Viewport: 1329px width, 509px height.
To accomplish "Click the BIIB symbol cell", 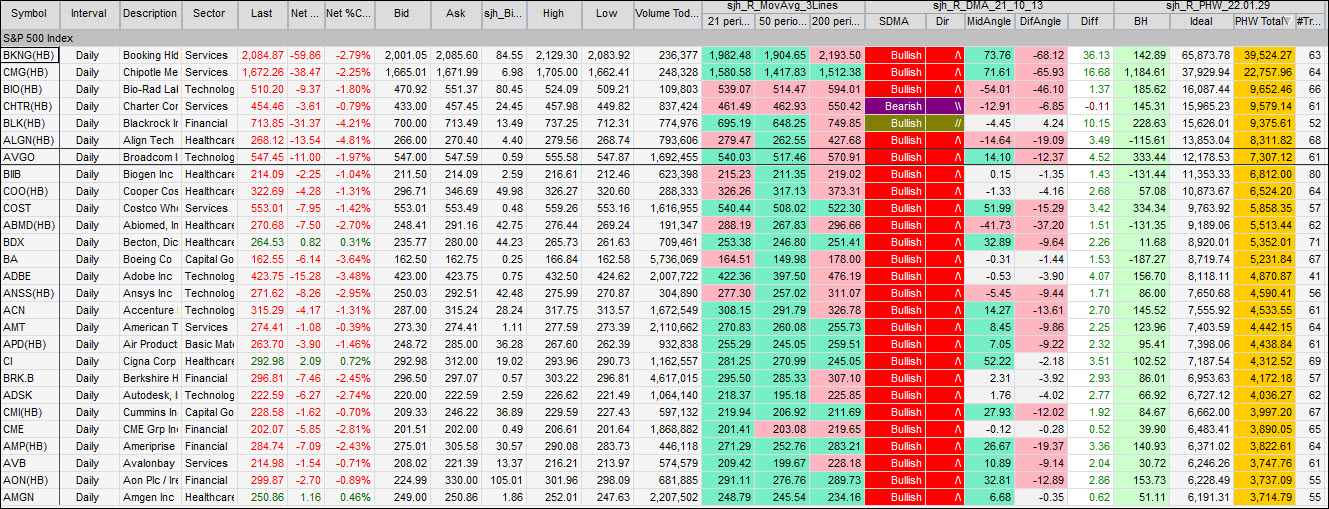I will tap(30, 174).
